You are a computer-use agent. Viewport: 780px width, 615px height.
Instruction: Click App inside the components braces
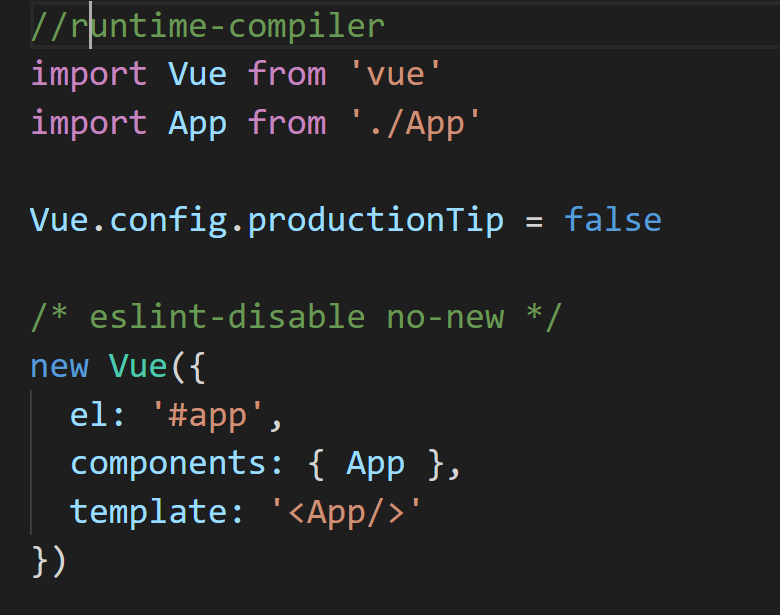[x=375, y=464]
